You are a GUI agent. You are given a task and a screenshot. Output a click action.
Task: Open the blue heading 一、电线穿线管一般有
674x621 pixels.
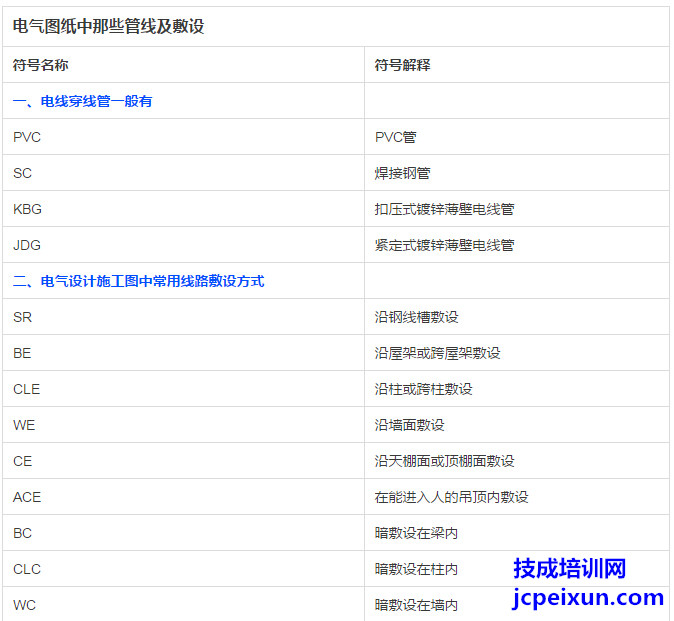[x=82, y=101]
